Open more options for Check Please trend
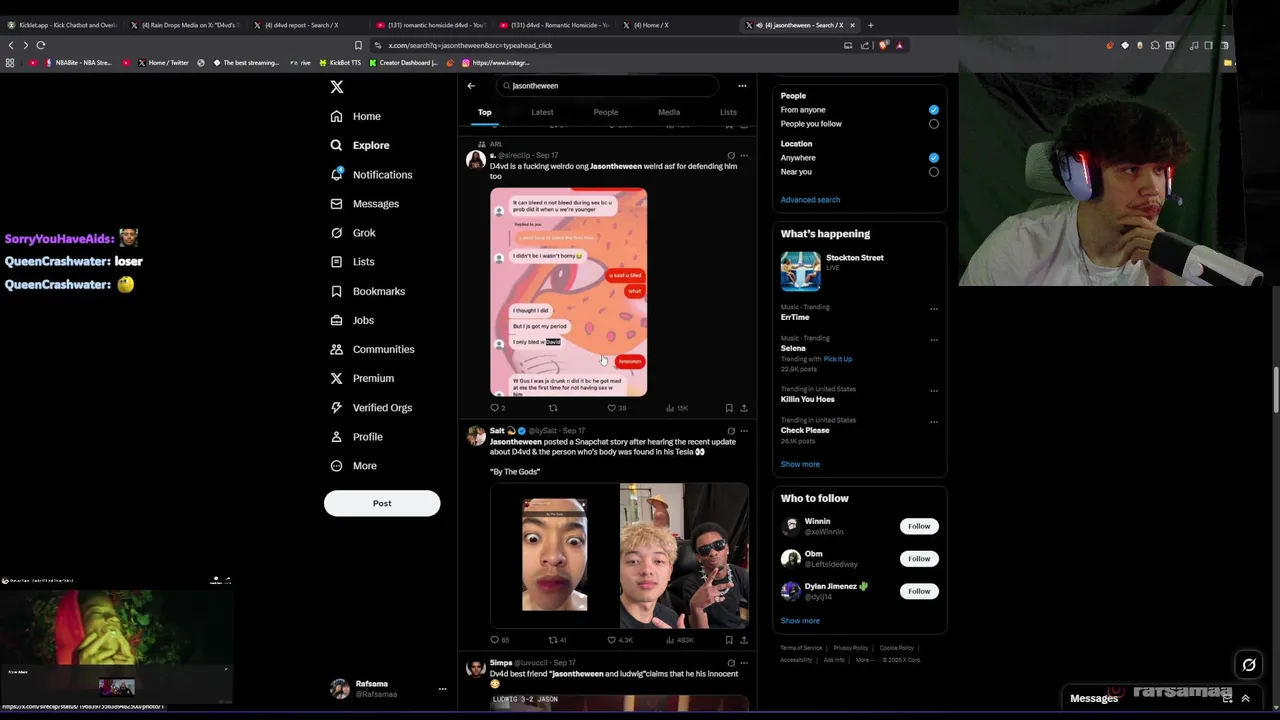The height and width of the screenshot is (720, 1280). 934,422
